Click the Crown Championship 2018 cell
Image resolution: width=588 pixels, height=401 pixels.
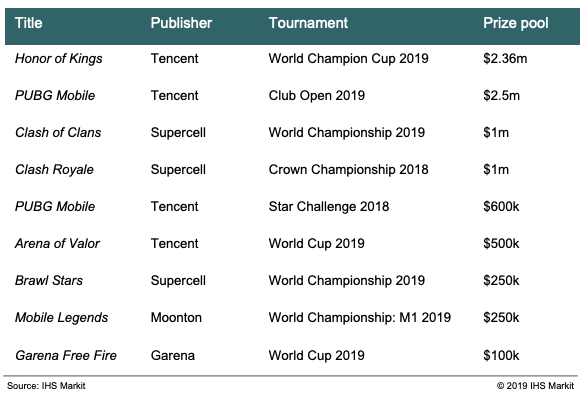coord(348,170)
